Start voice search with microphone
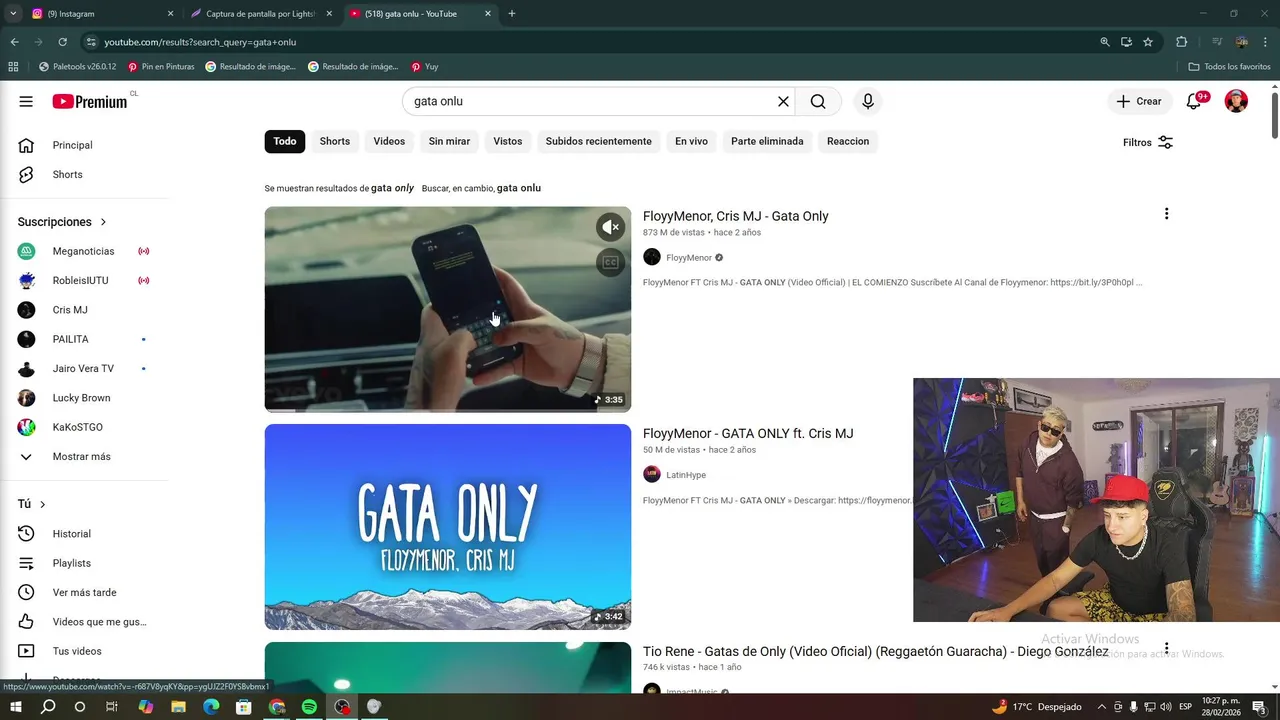Image resolution: width=1280 pixels, height=720 pixels. 867,101
